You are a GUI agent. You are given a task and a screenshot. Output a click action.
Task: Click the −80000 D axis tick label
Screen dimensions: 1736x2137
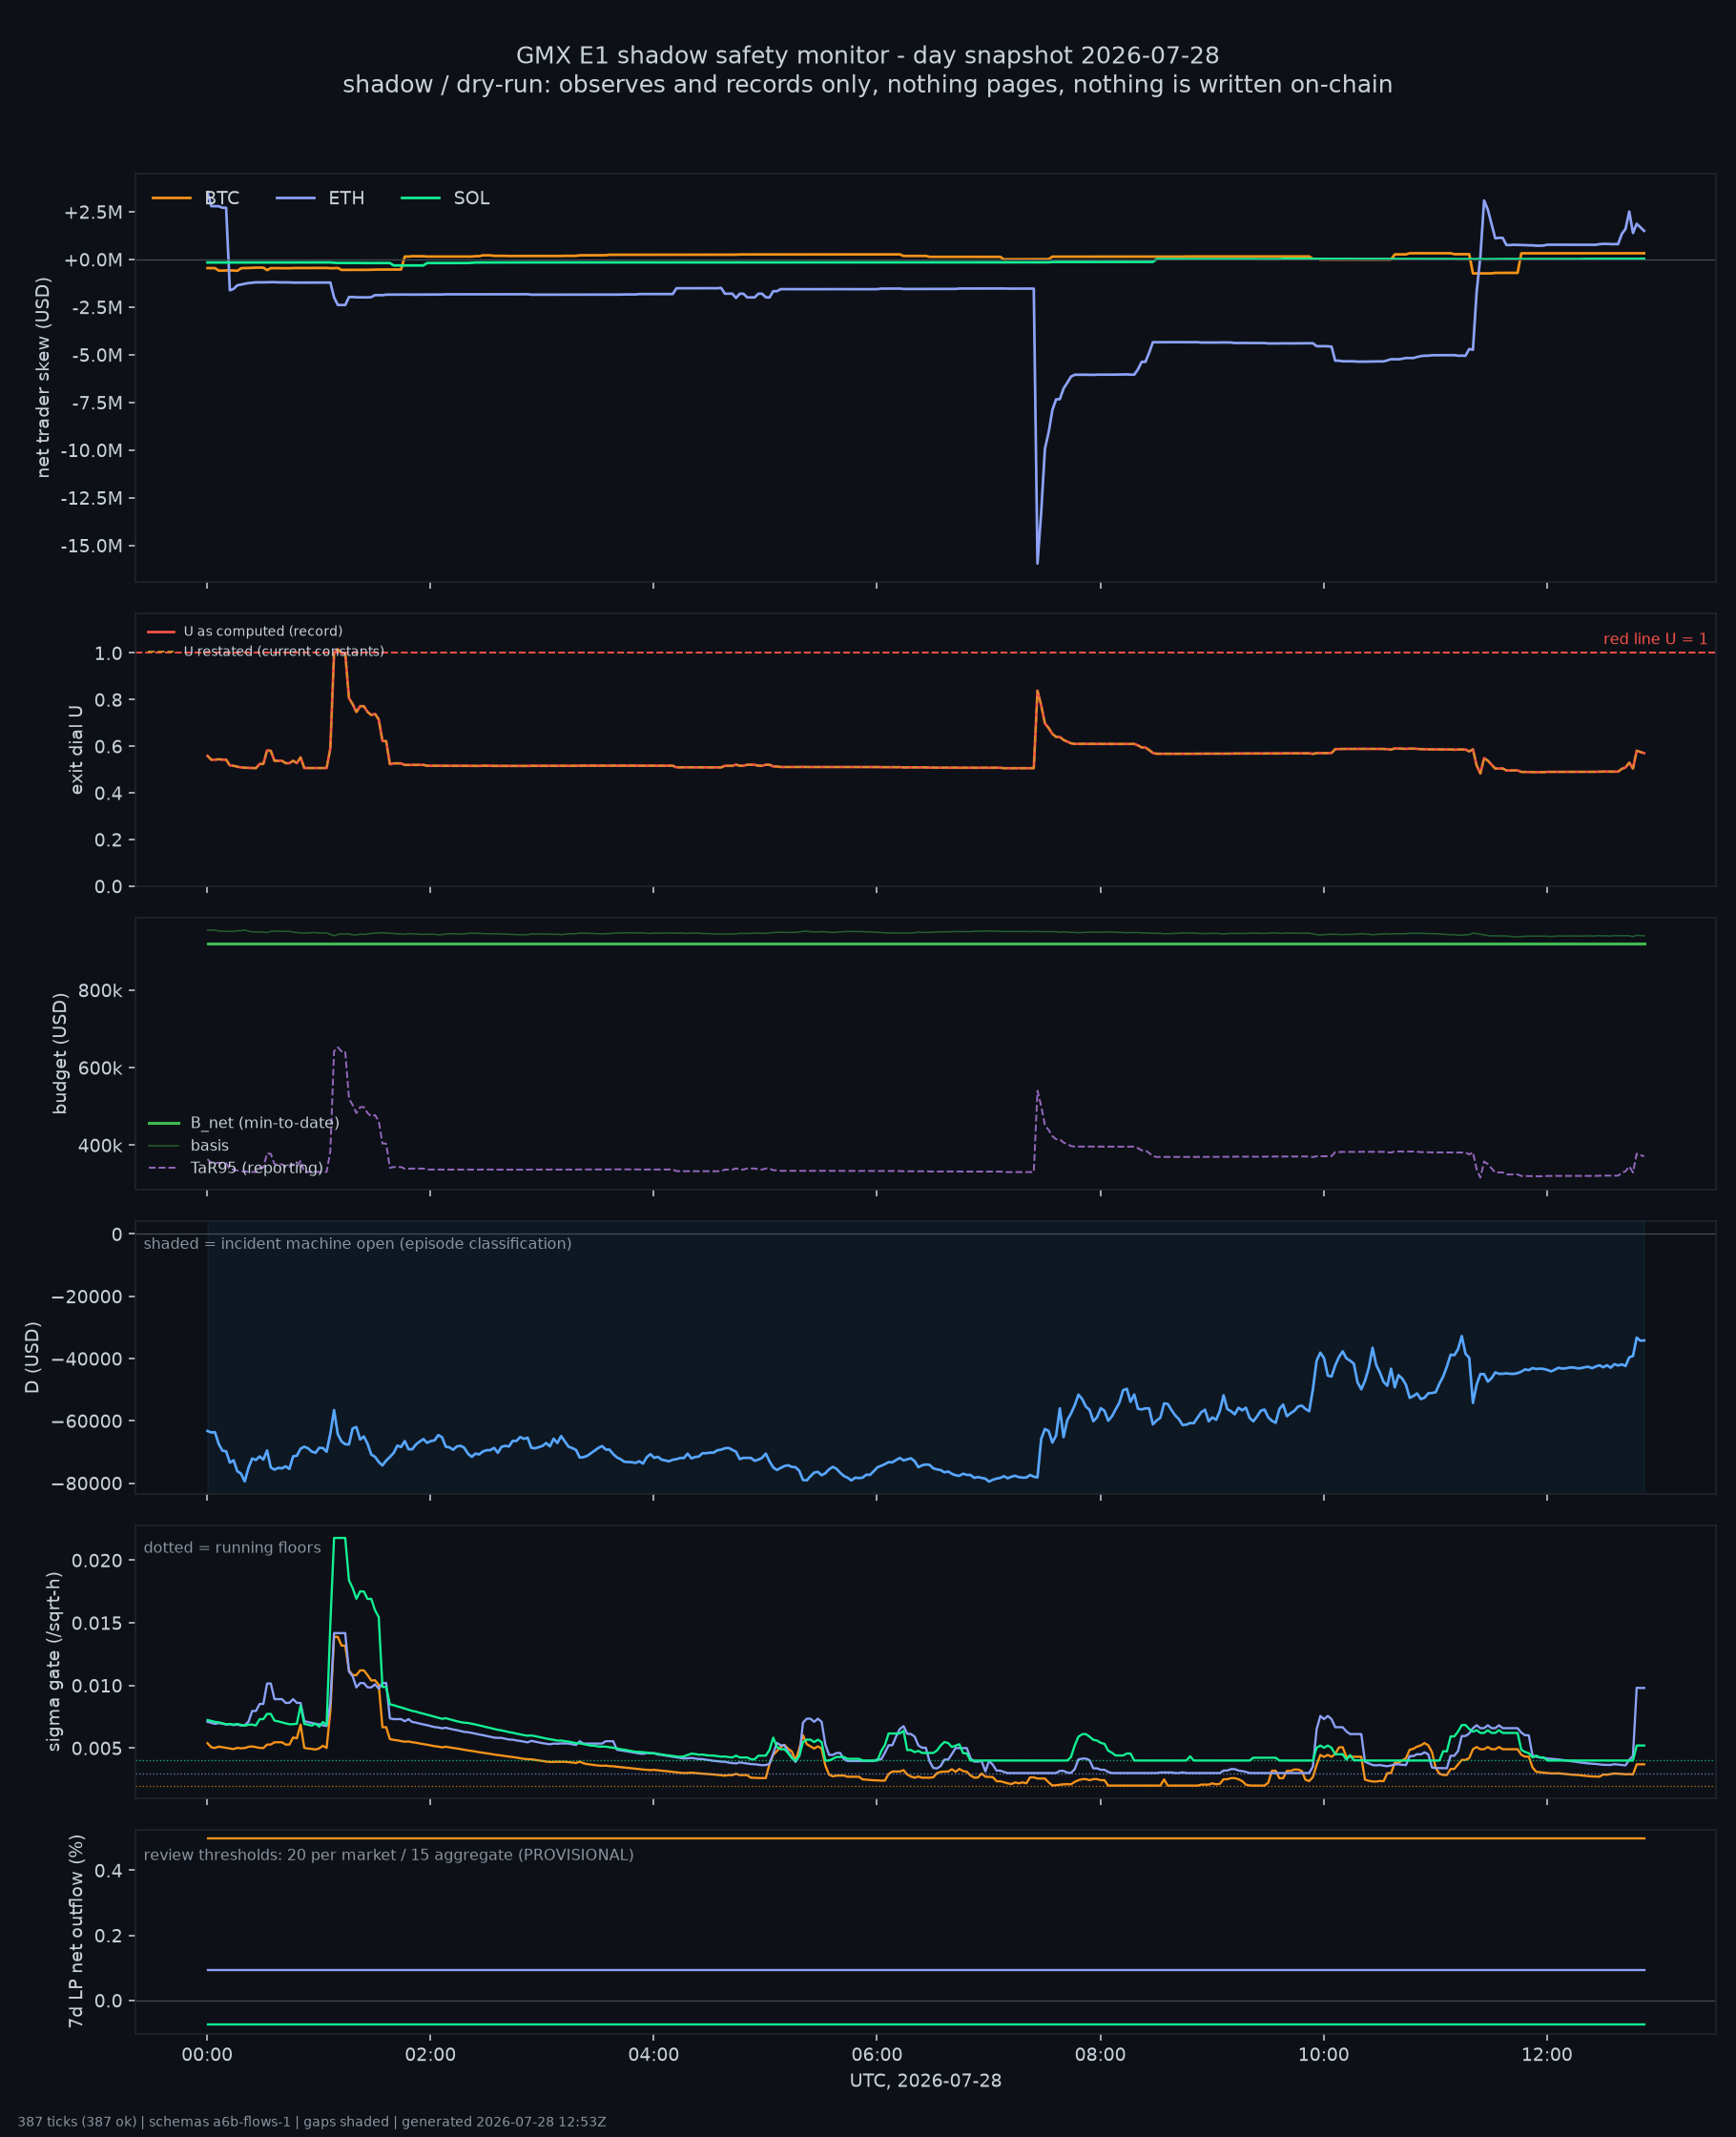pos(88,1483)
